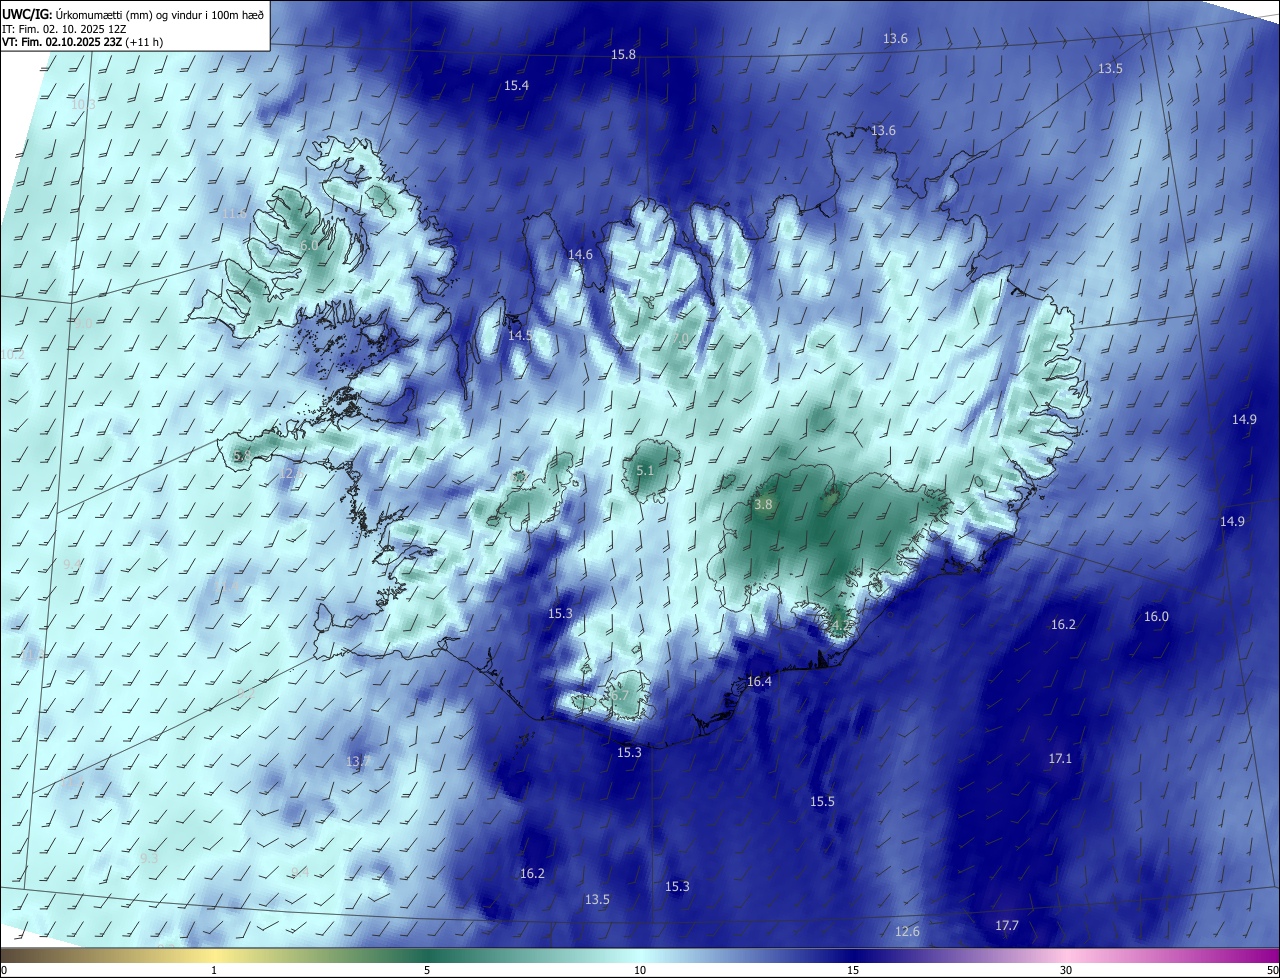This screenshot has height=978, width=1280.
Task: Click the '10' tick label on the color scale
Action: pos(640,971)
